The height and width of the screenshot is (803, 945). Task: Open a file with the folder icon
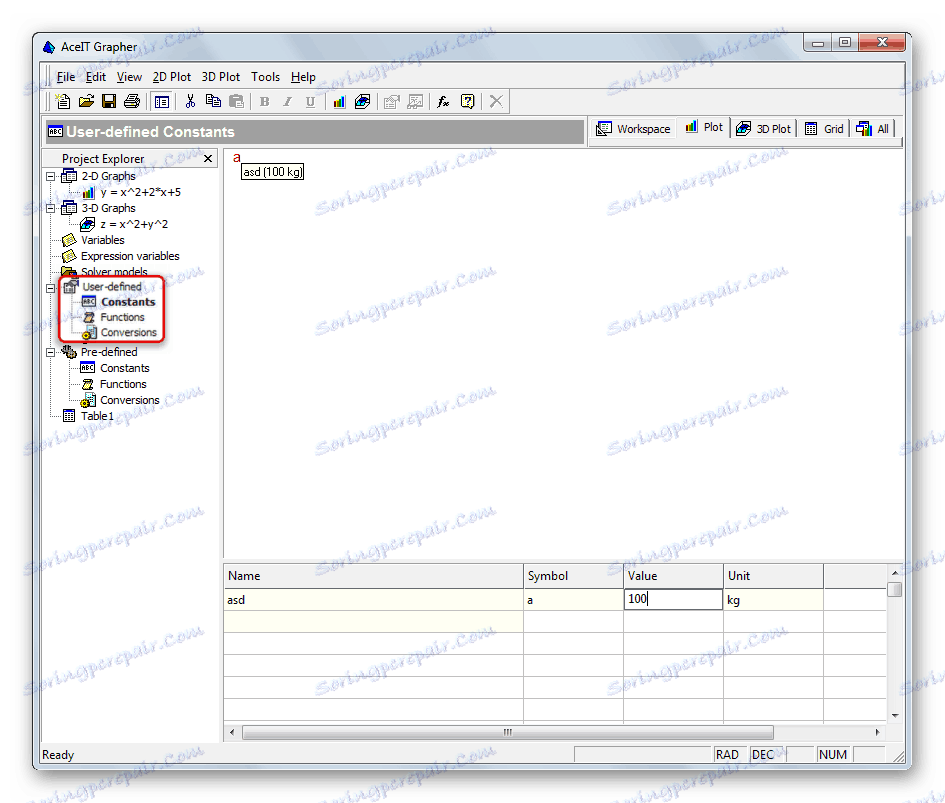(86, 101)
